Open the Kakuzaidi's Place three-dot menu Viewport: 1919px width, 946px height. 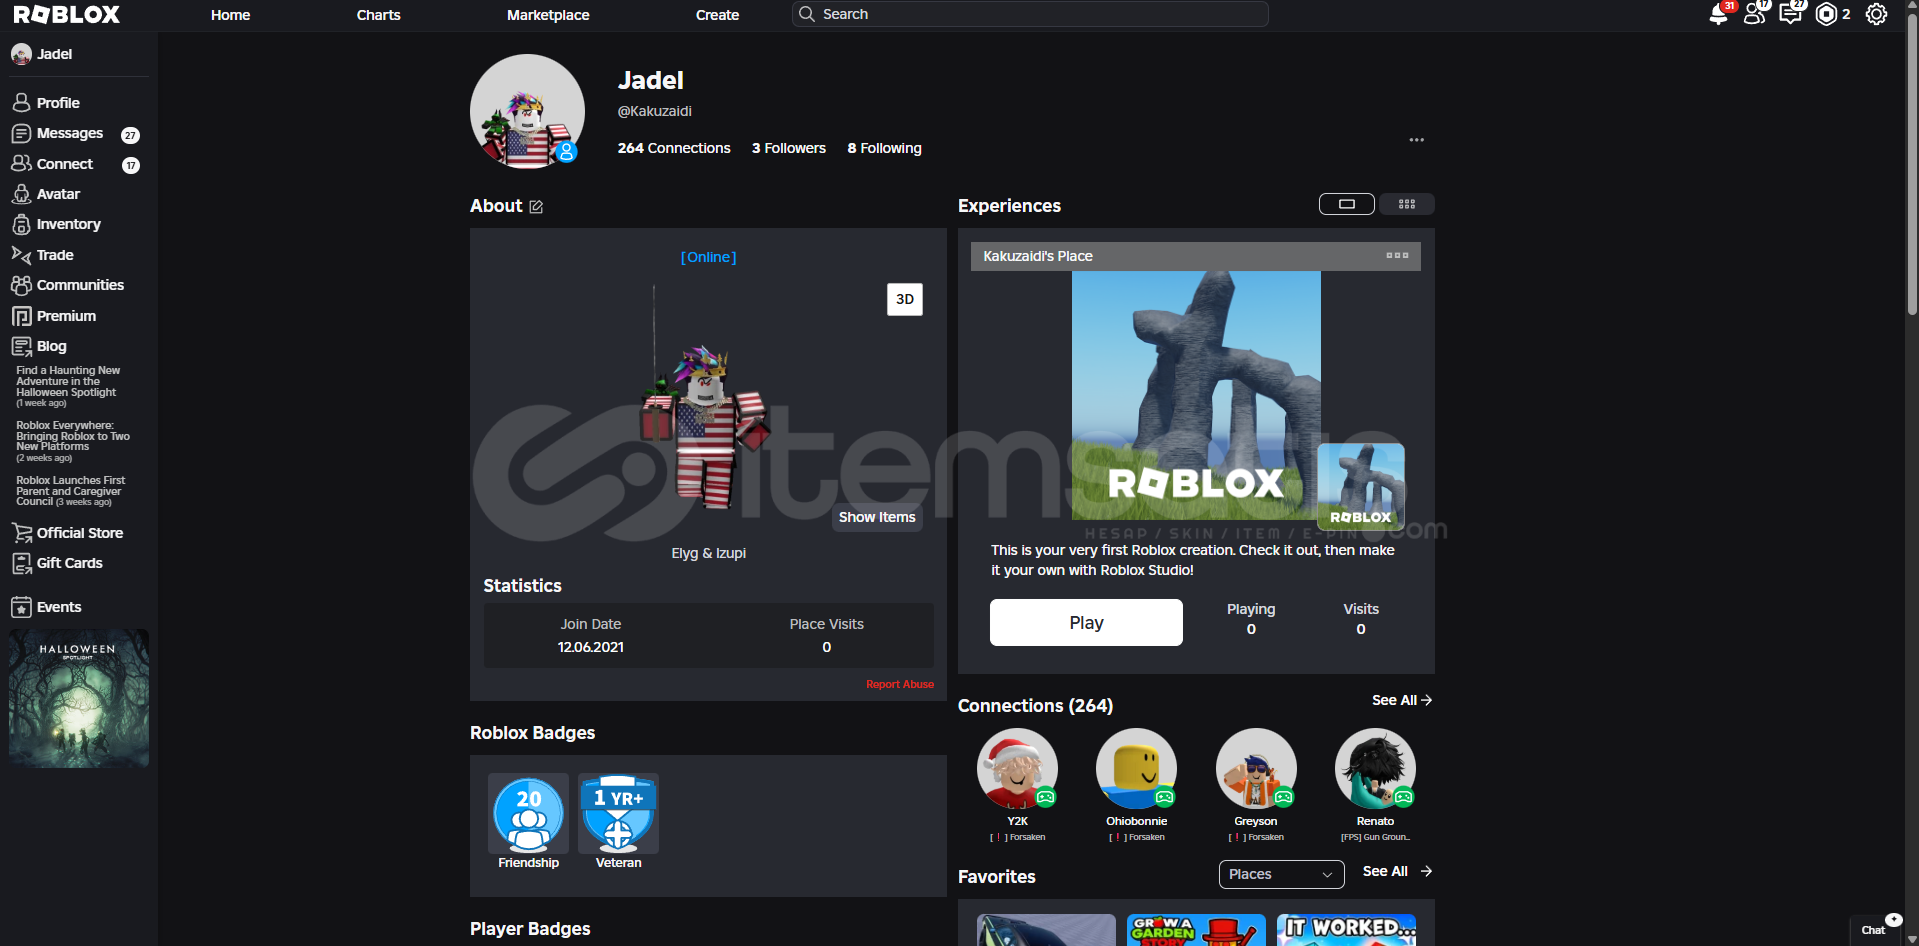coord(1397,256)
